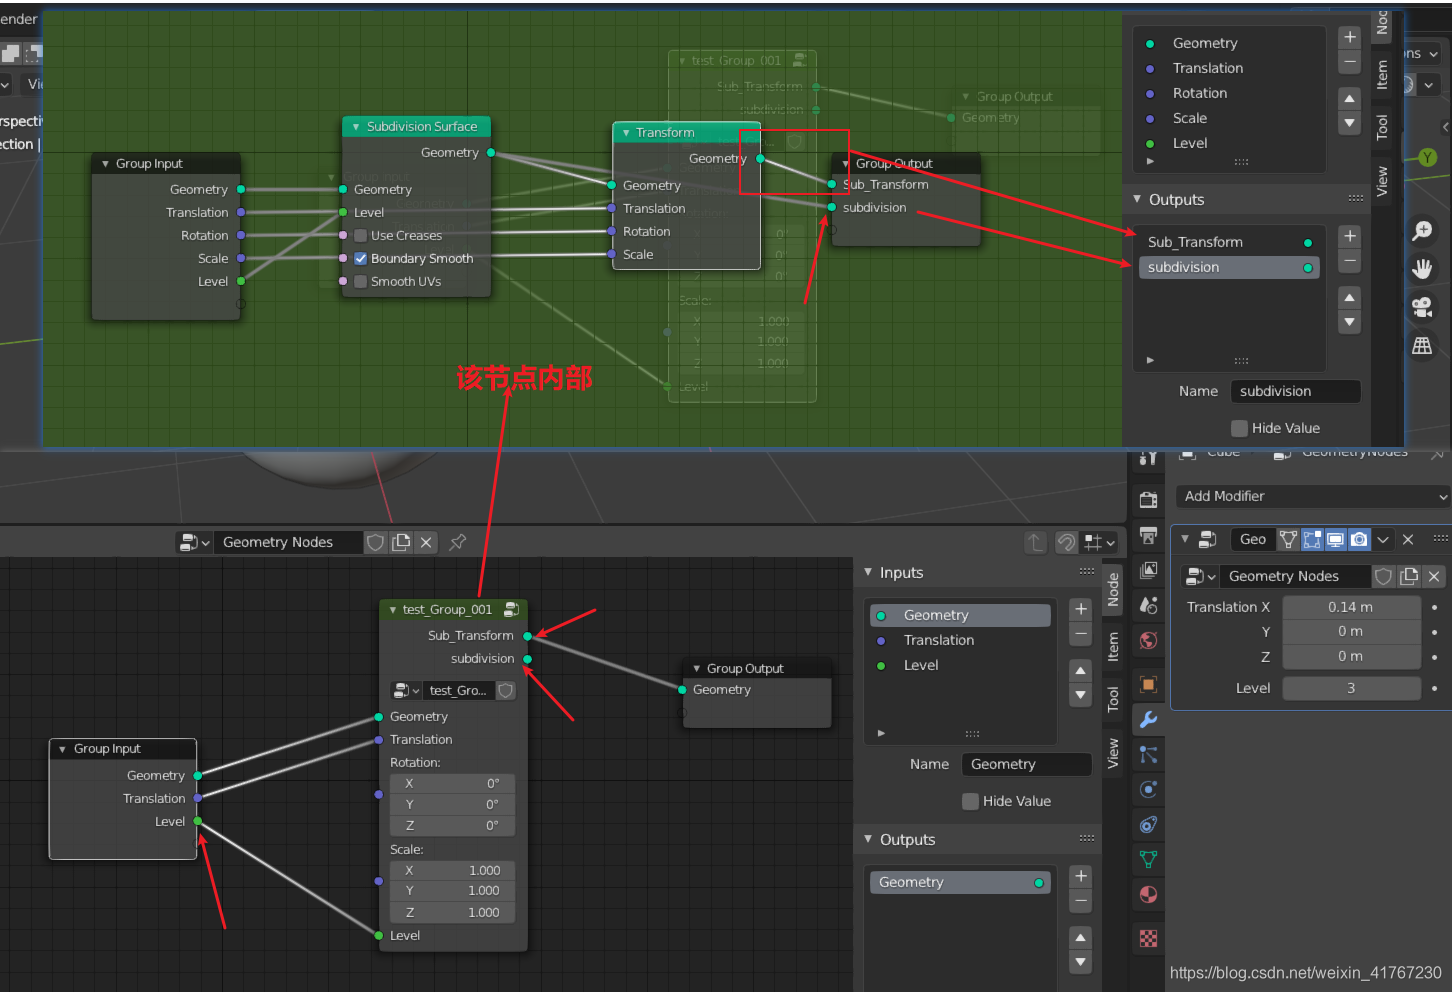The height and width of the screenshot is (992, 1452).
Task: Switch to Node tab in lower sidebar
Action: pos(1112,589)
